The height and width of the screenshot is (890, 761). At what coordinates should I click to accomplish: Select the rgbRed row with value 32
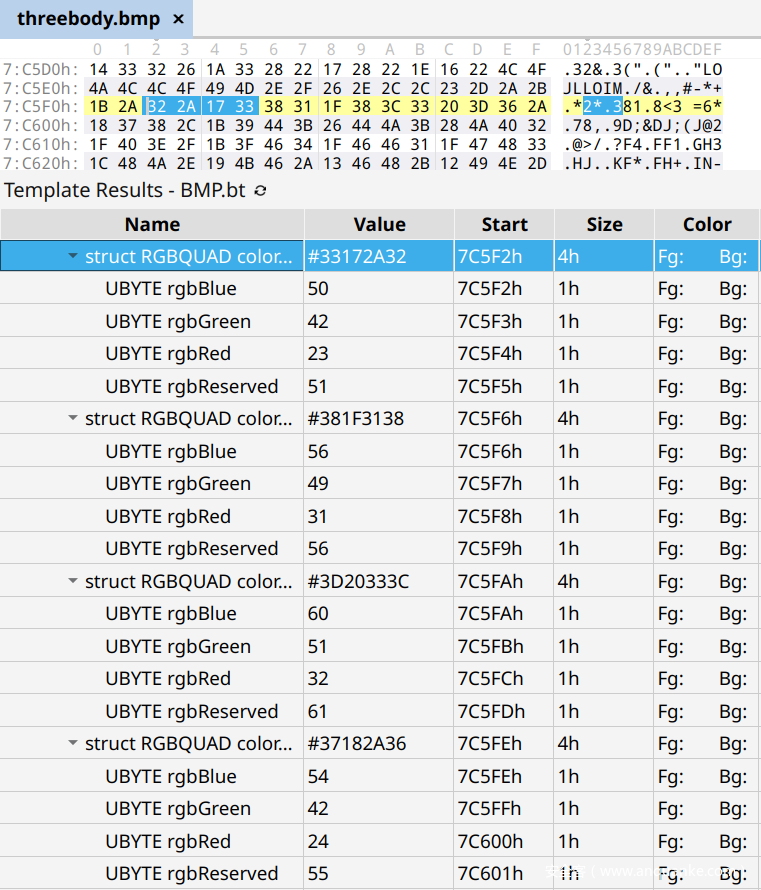(168, 679)
